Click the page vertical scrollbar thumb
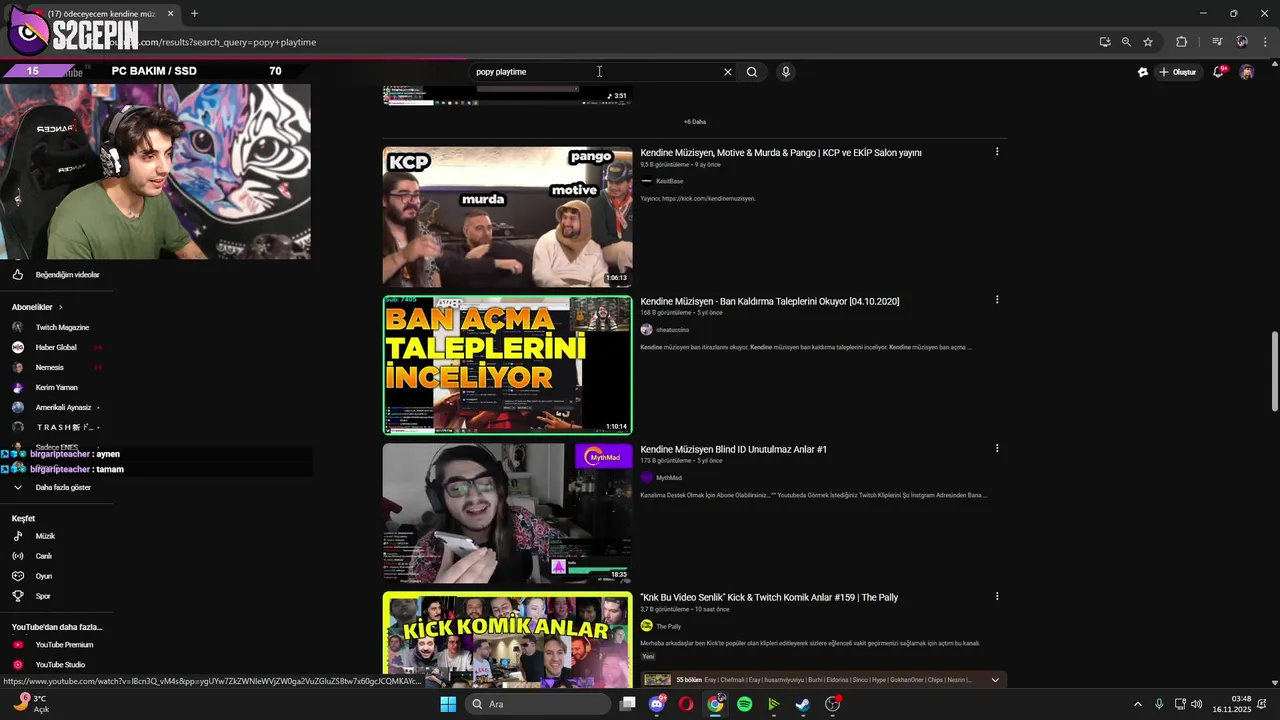1280x720 pixels. point(1274,371)
